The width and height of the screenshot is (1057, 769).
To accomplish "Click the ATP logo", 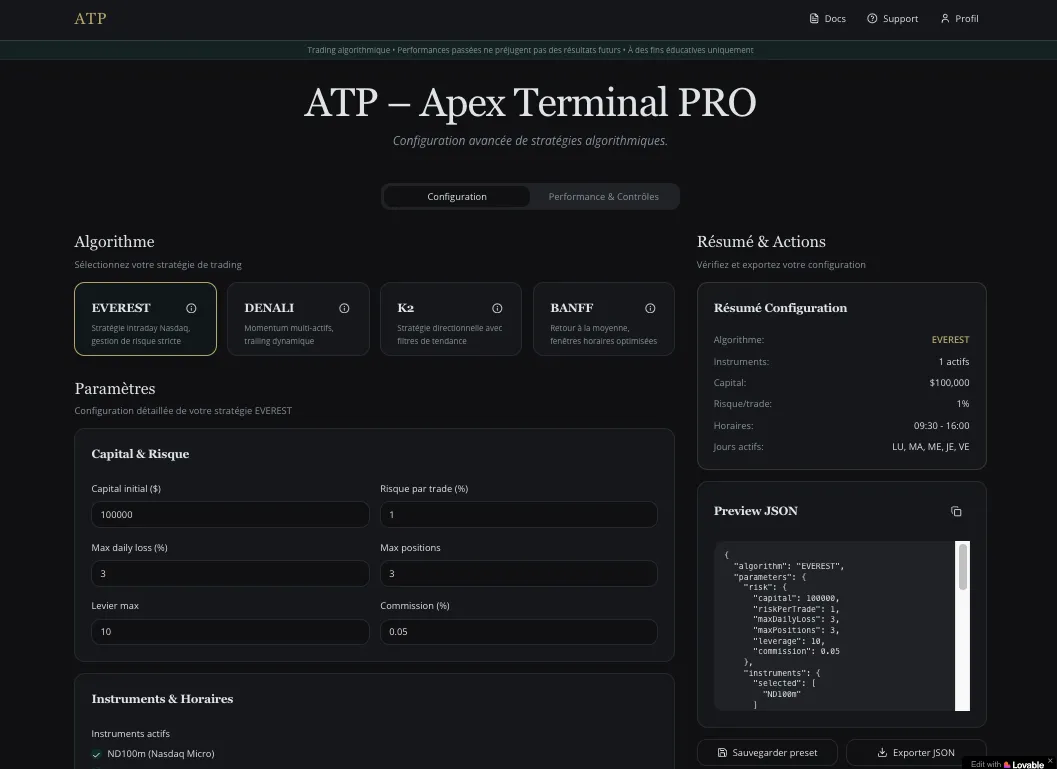I will coord(90,18).
